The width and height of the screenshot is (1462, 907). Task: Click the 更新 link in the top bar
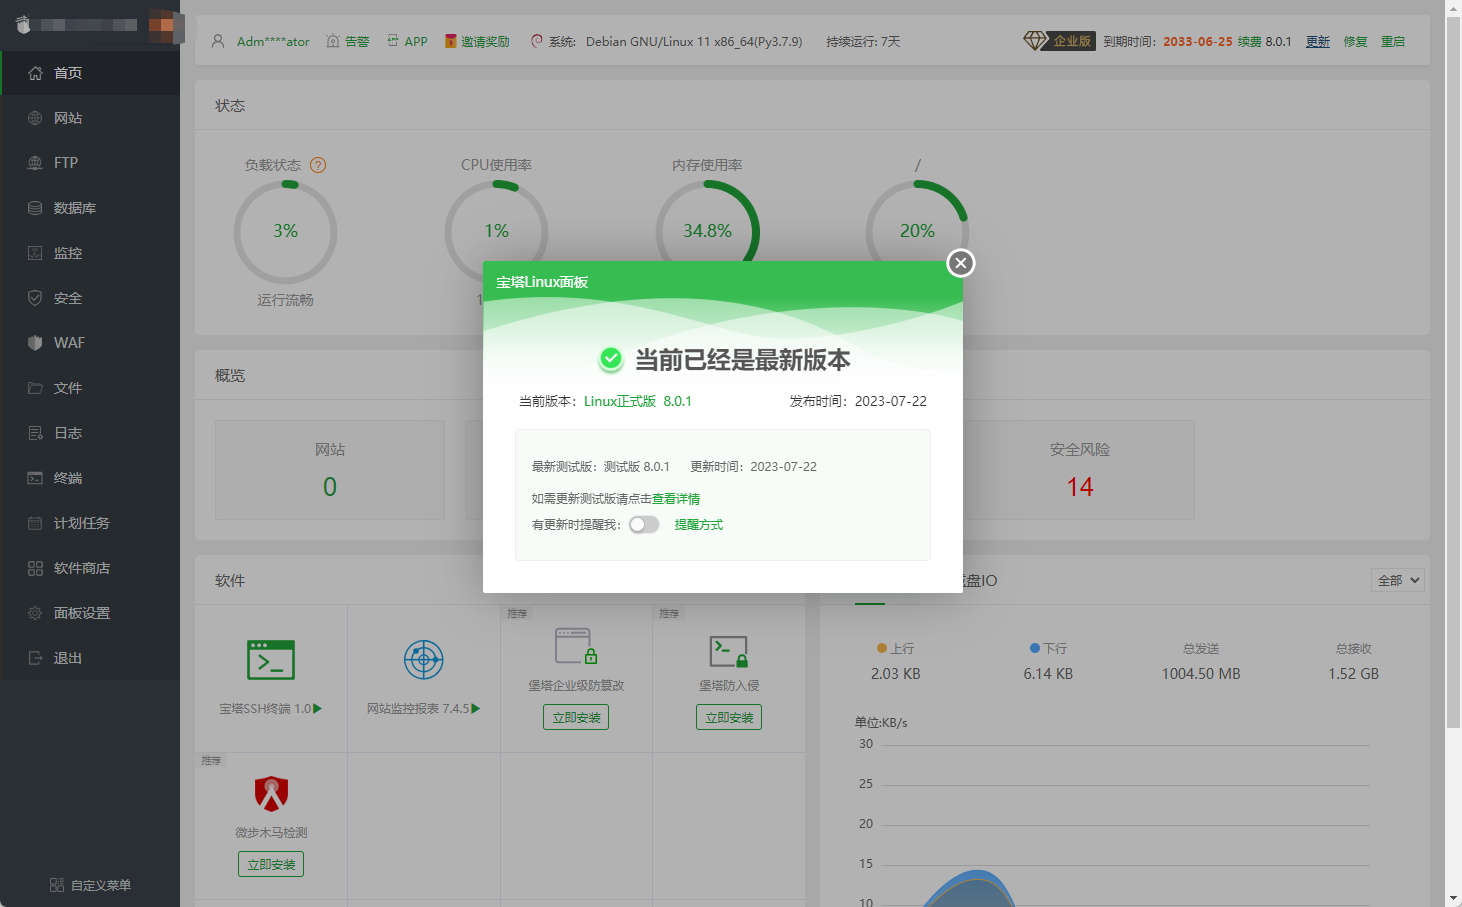tap(1317, 42)
